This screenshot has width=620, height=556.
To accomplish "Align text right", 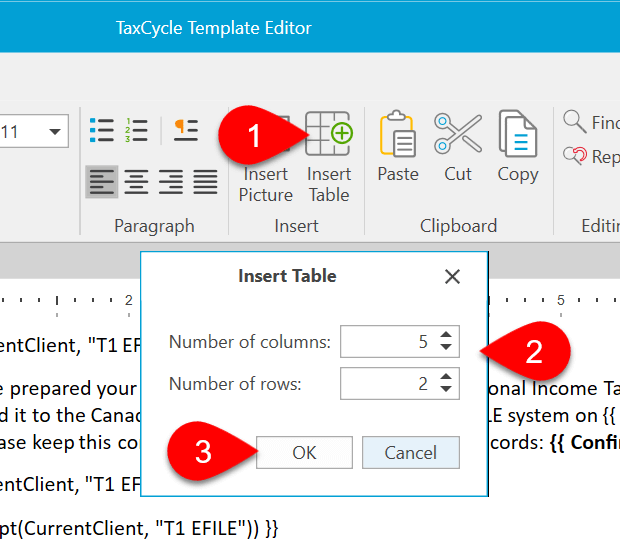I will (x=171, y=182).
